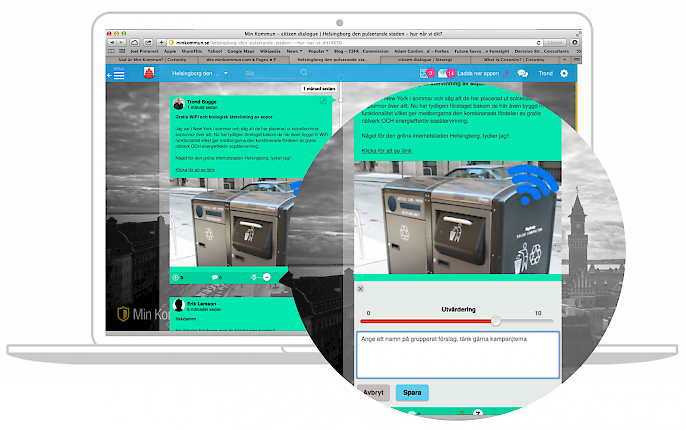This screenshot has height=430, width=686.
Task: Close the evaluation panel with X
Action: pos(360,289)
